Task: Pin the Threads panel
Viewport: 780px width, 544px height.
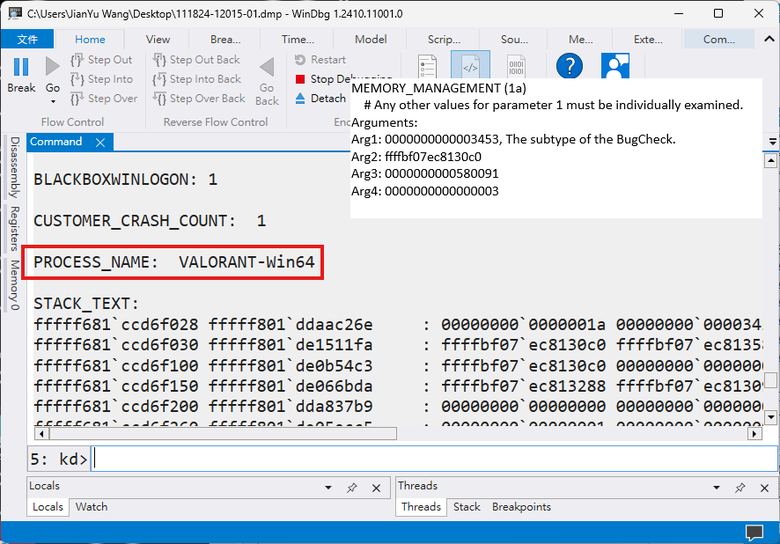Action: point(740,488)
